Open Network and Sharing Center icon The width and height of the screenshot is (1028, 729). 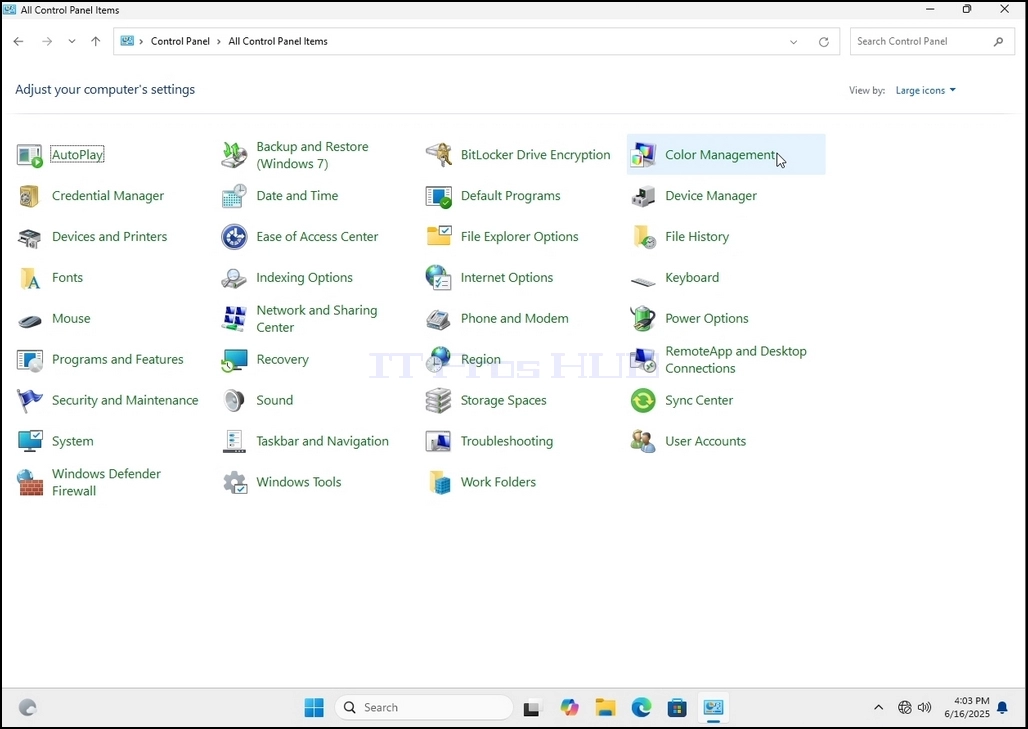point(234,319)
